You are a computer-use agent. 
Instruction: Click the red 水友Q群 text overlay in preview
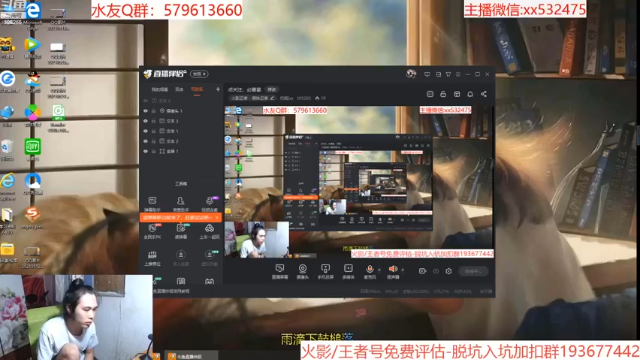tap(295, 110)
